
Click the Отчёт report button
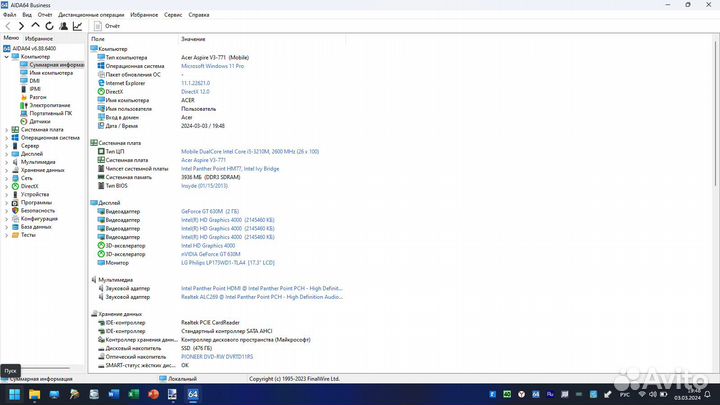pyautogui.click(x=107, y=26)
